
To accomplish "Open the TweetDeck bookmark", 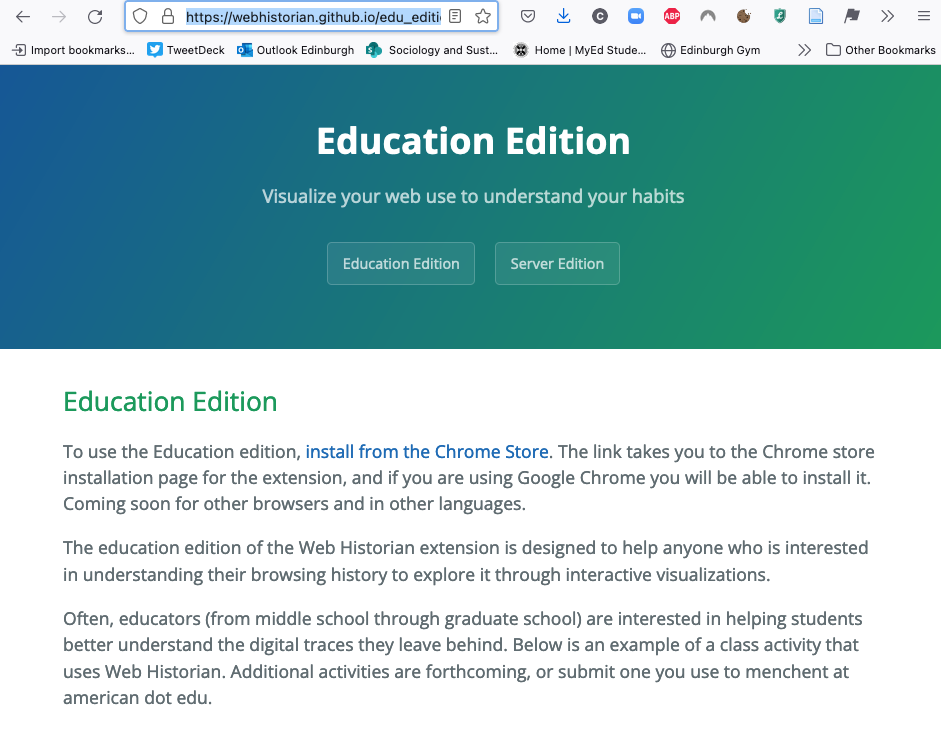I will click(x=186, y=50).
